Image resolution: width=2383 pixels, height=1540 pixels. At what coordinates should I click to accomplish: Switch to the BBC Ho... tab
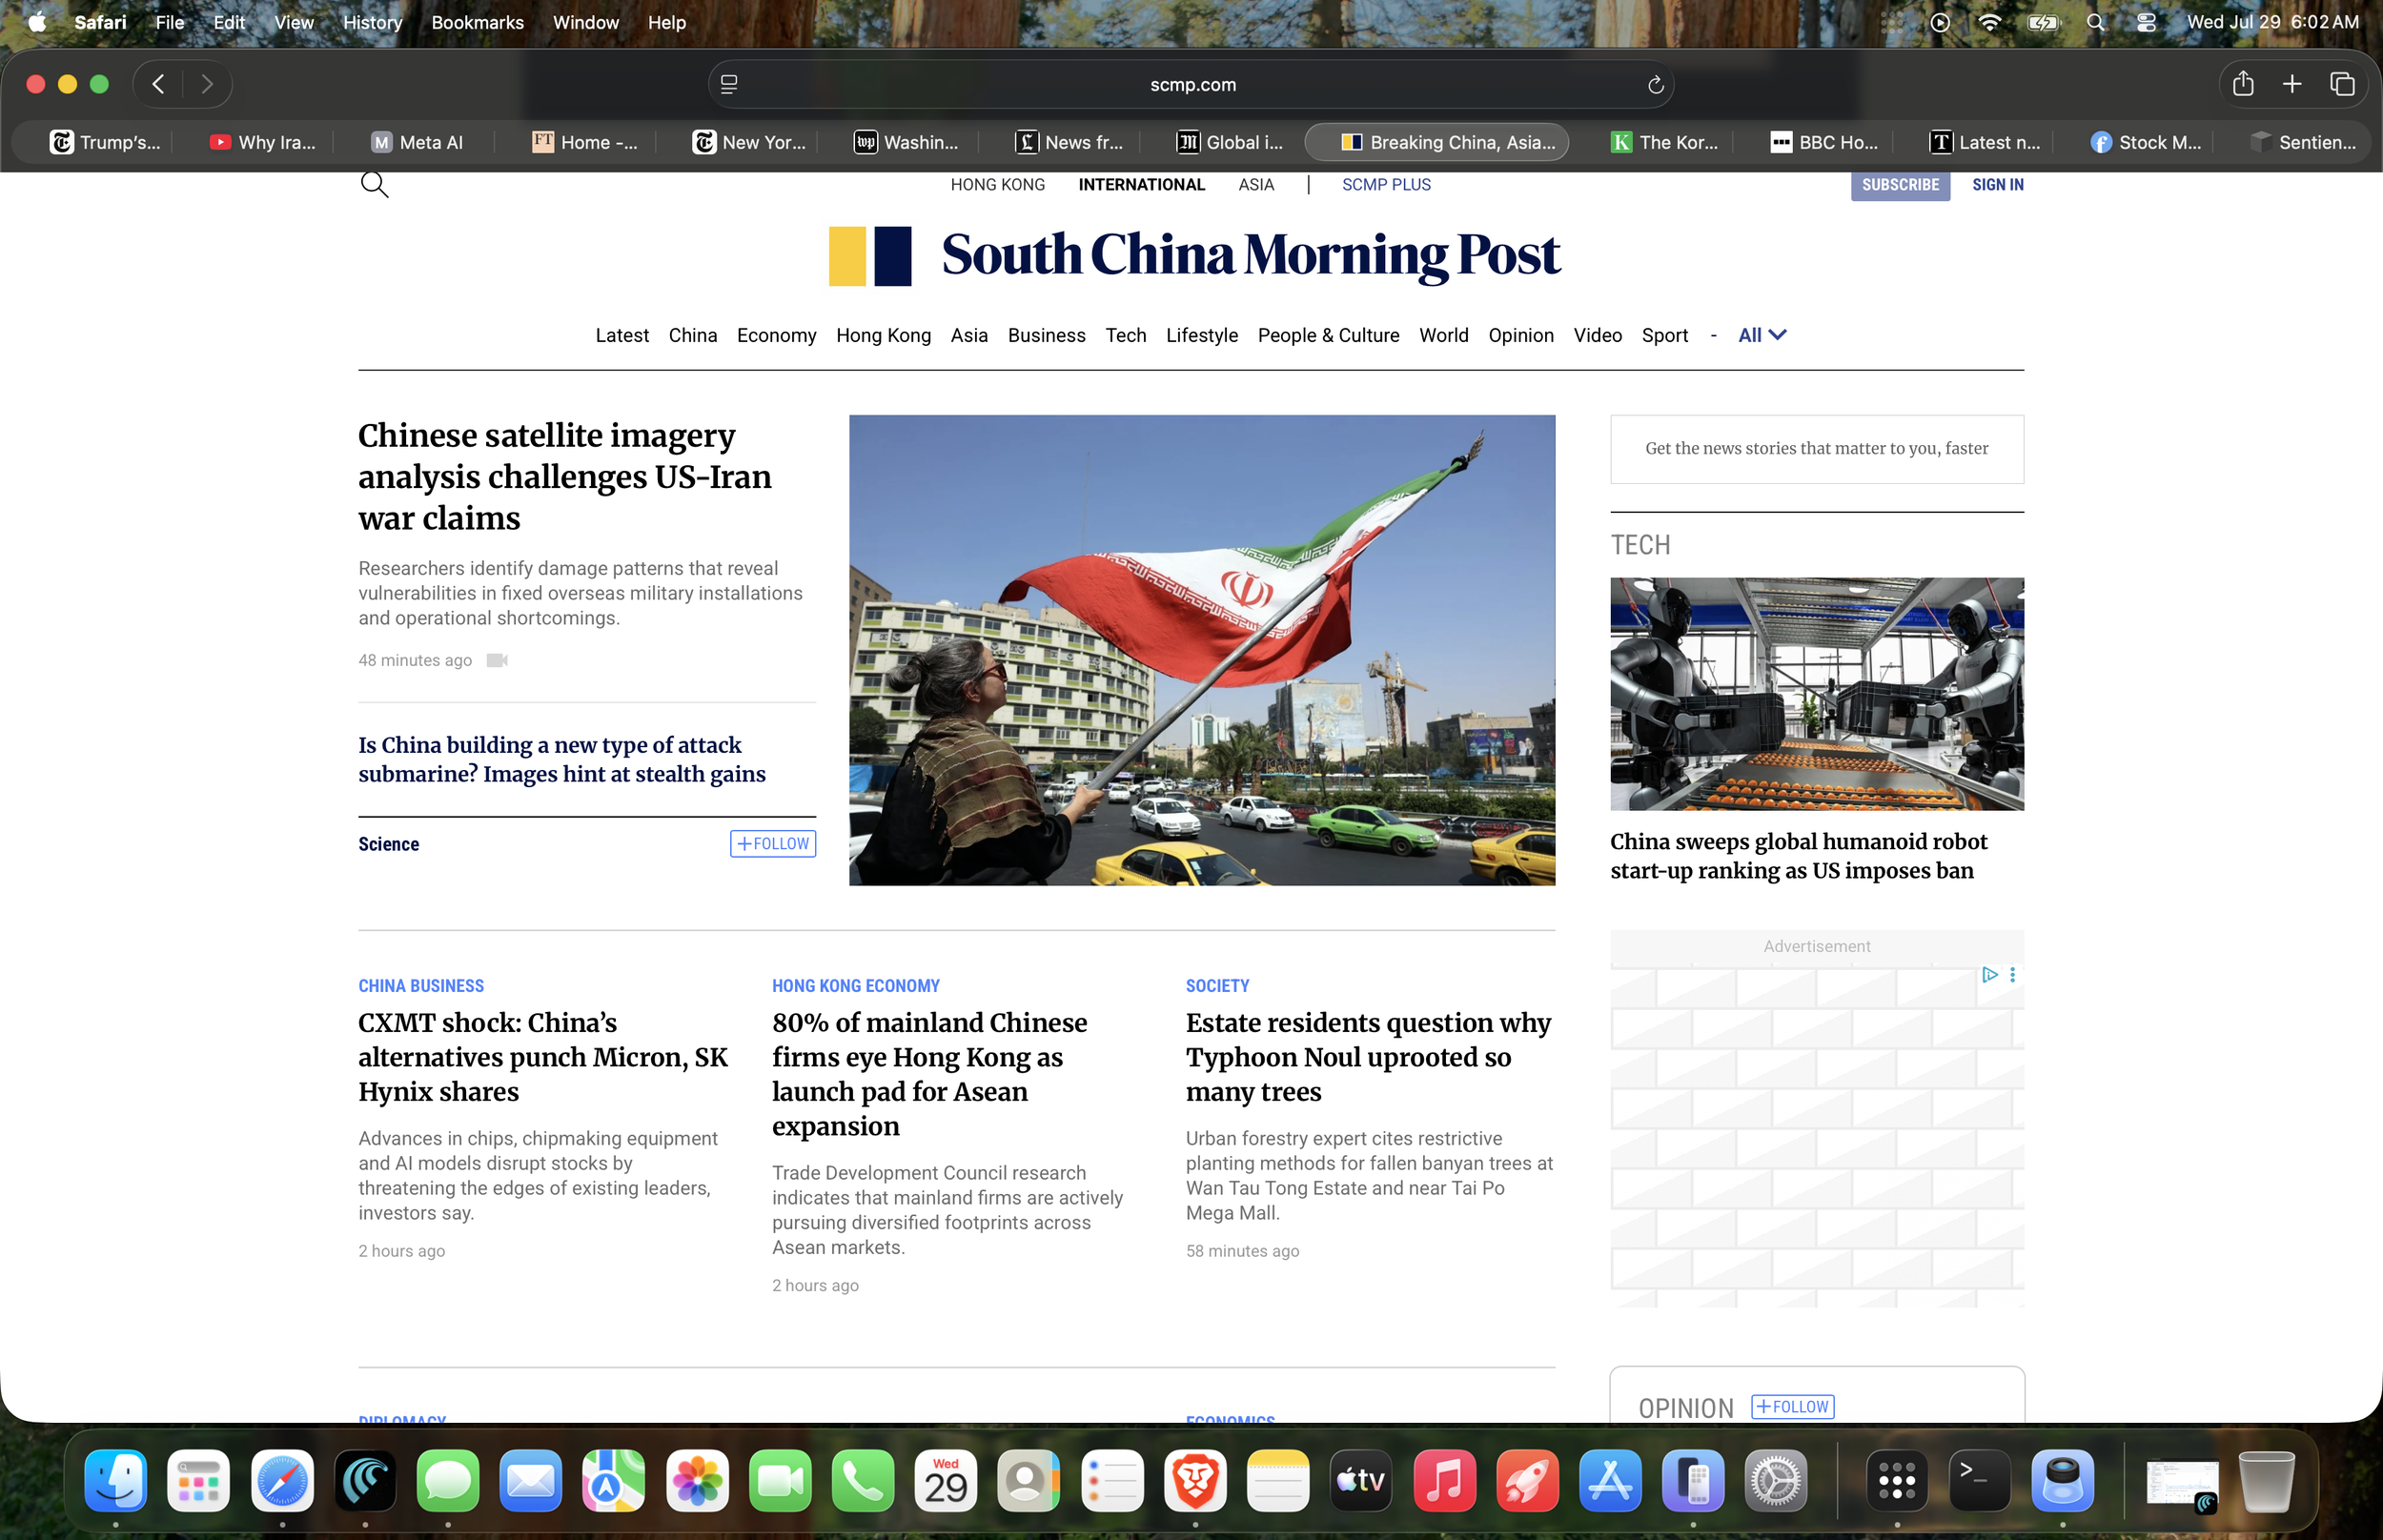(x=1824, y=142)
